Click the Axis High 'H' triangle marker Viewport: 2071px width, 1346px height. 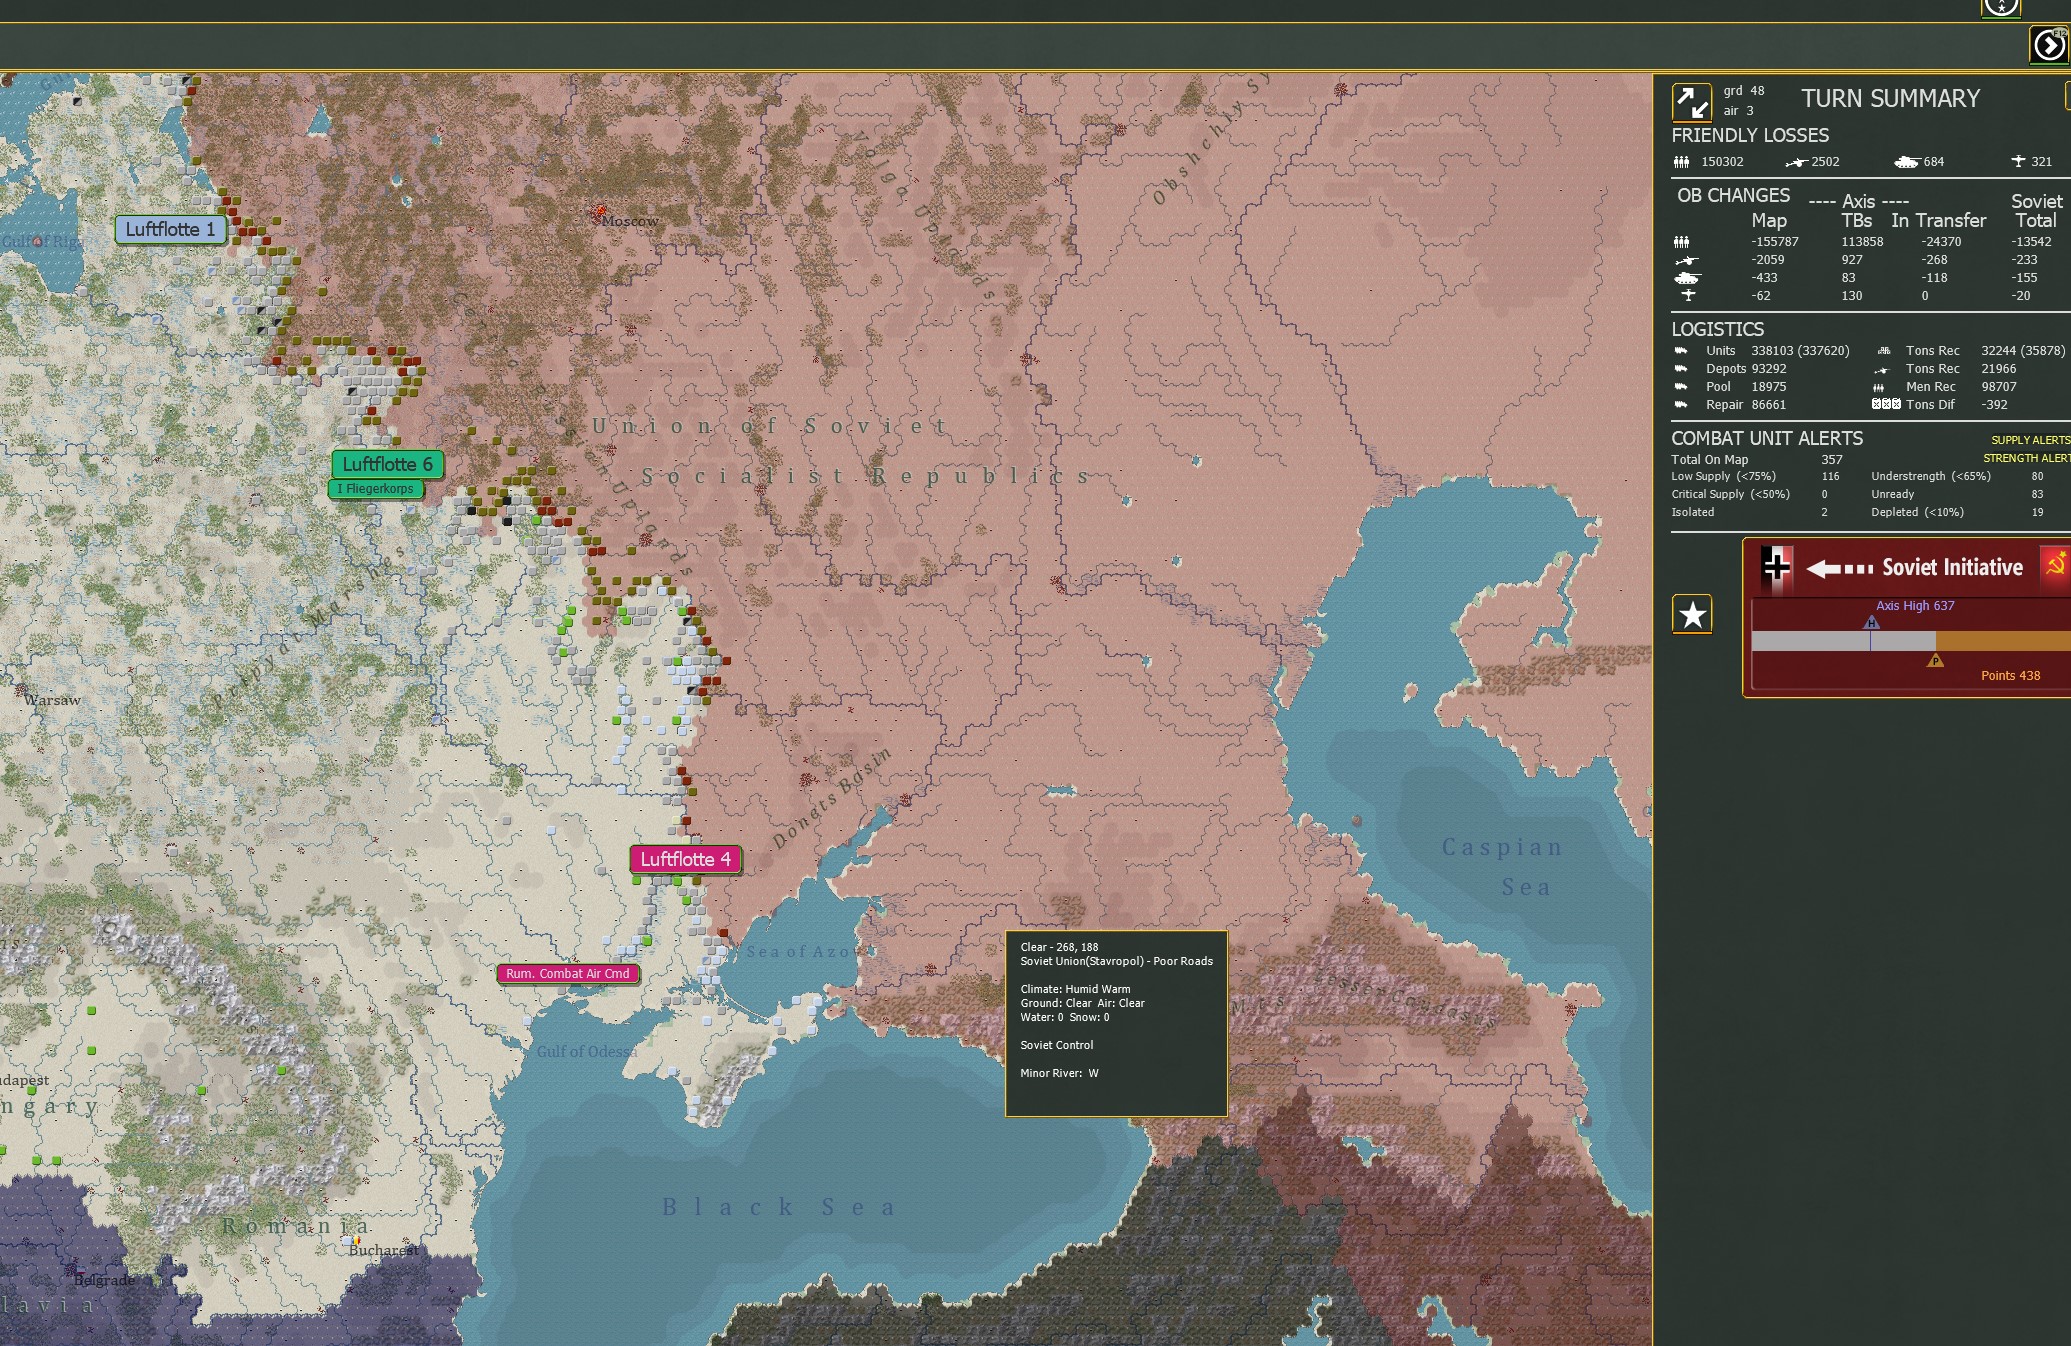click(1871, 622)
